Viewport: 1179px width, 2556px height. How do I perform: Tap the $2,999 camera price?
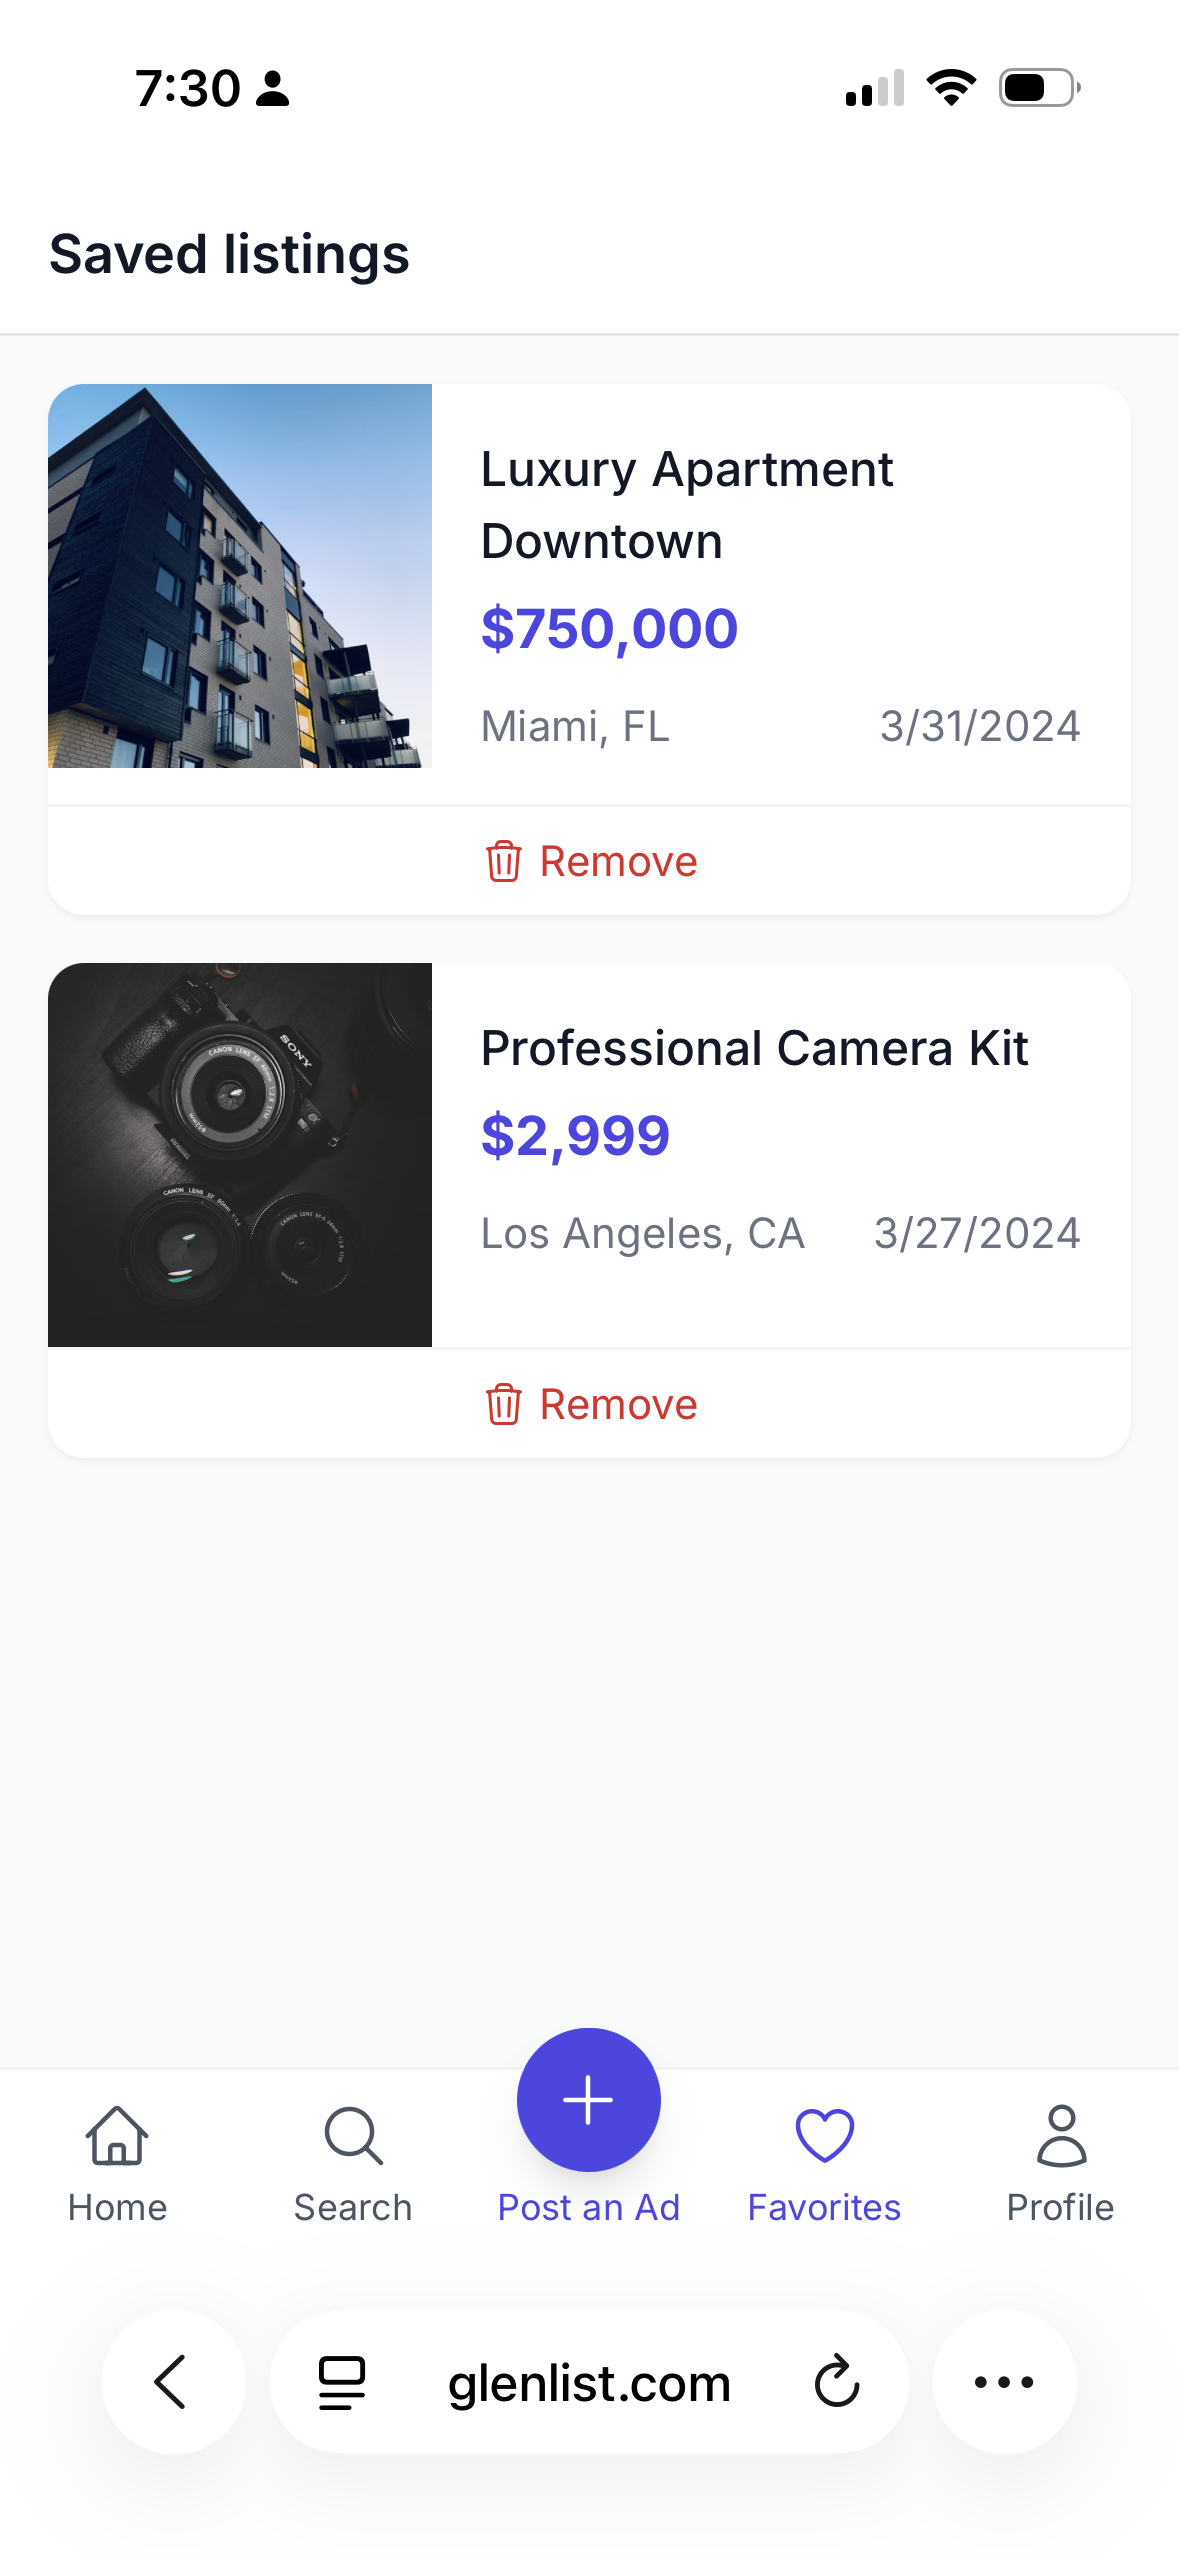pos(575,1136)
